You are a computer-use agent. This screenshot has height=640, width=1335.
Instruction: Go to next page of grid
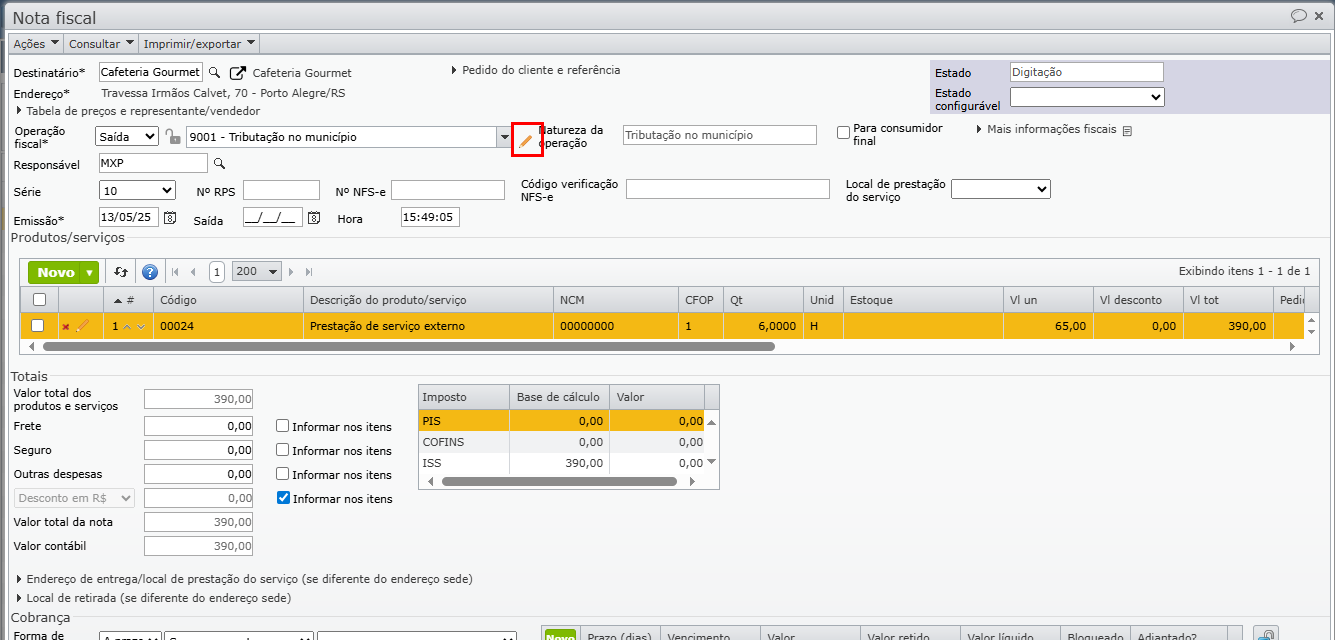click(292, 272)
